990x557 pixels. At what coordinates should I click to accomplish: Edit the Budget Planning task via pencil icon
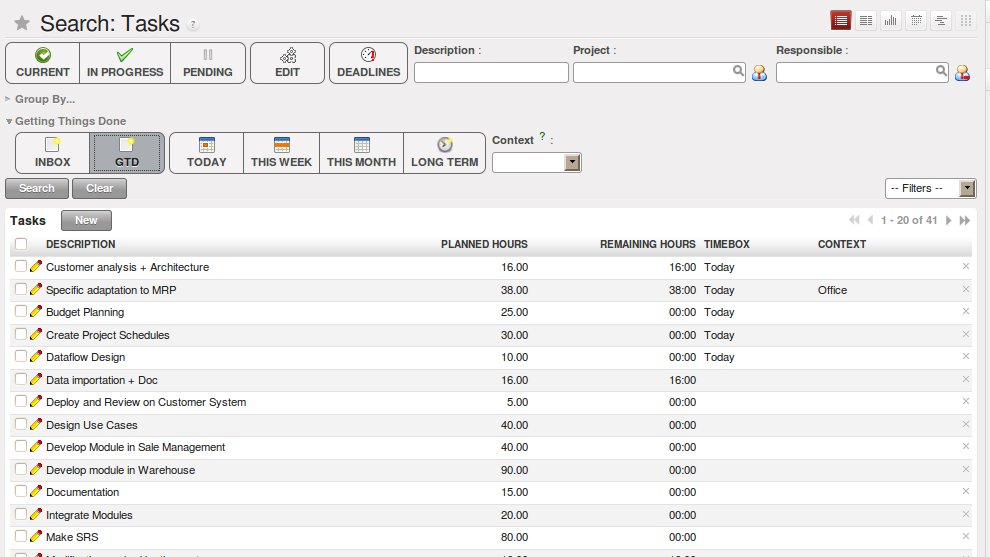(36, 312)
